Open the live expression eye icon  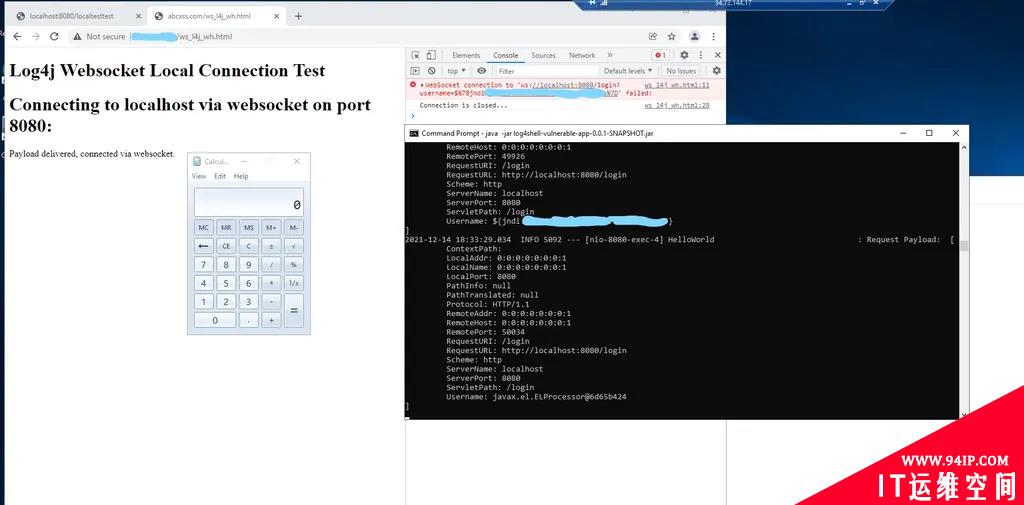481,71
